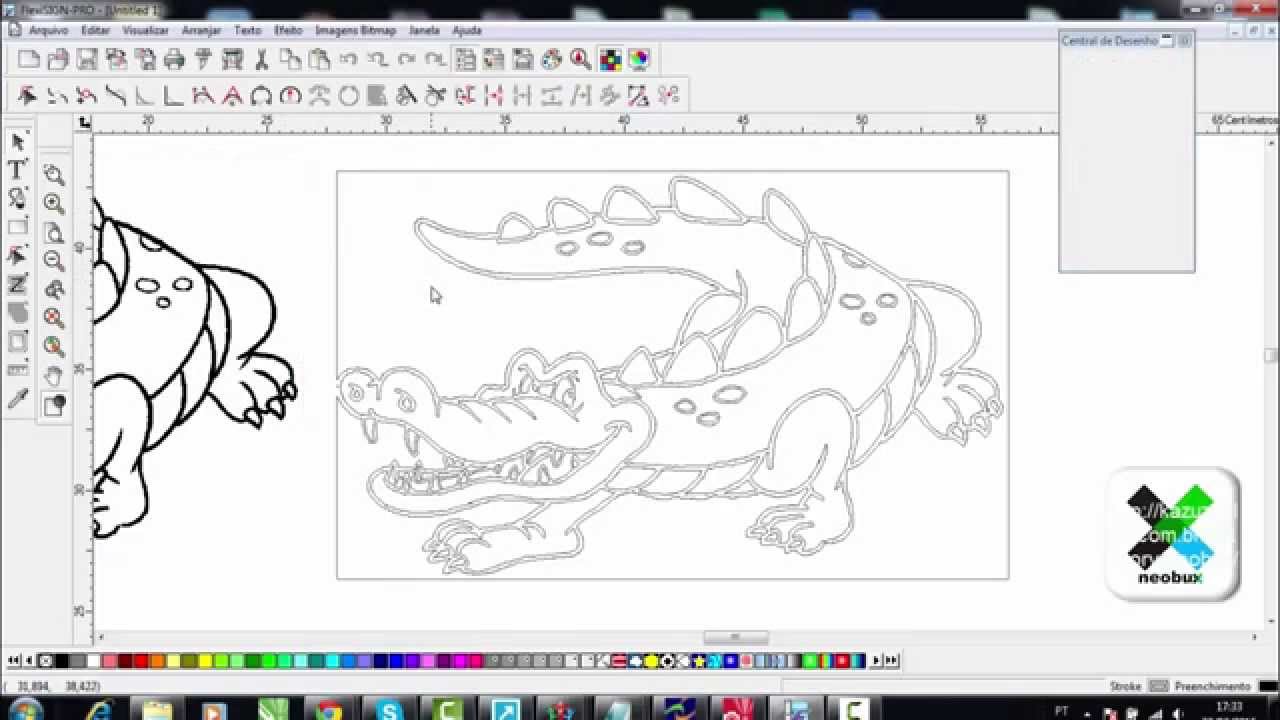Pick the orange color swatch
The width and height of the screenshot is (1280, 720).
coord(157,661)
